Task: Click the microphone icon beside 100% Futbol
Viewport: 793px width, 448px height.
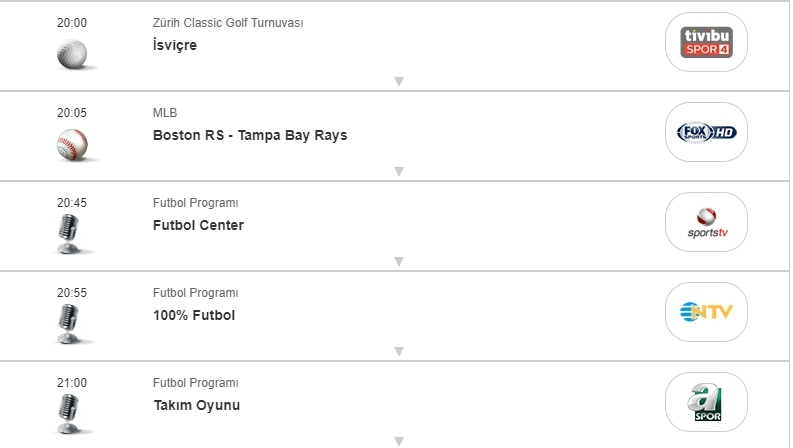Action: 69,324
